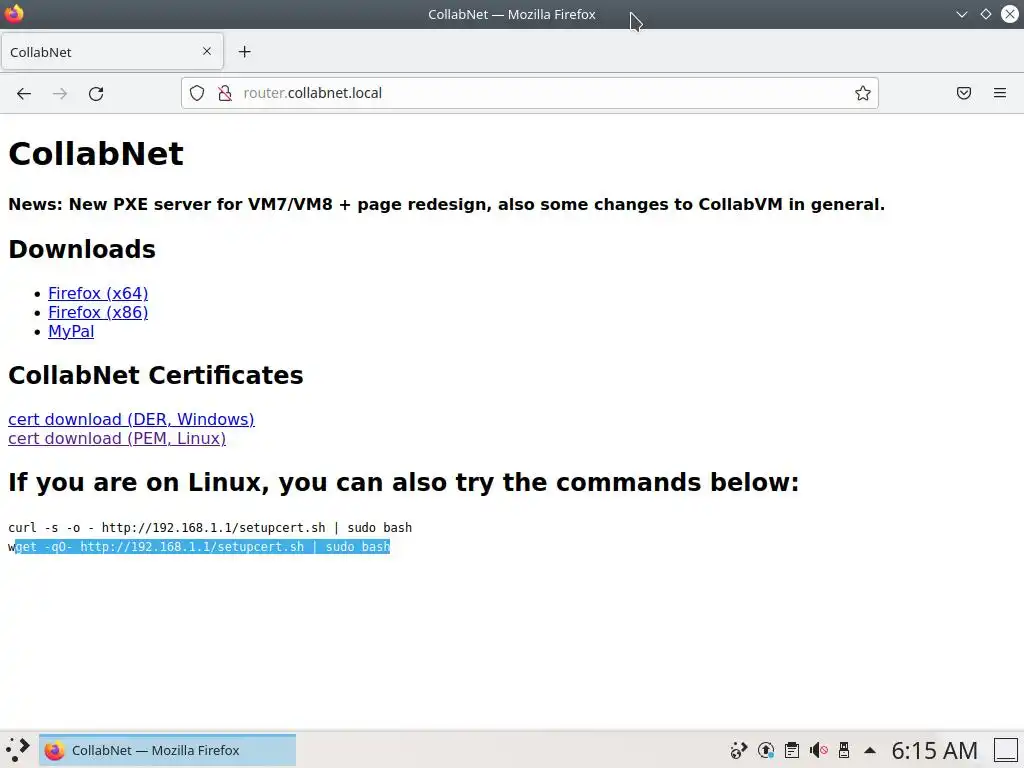The height and width of the screenshot is (768, 1024).
Task: Download the PEM Linux certificate
Action: 117,438
